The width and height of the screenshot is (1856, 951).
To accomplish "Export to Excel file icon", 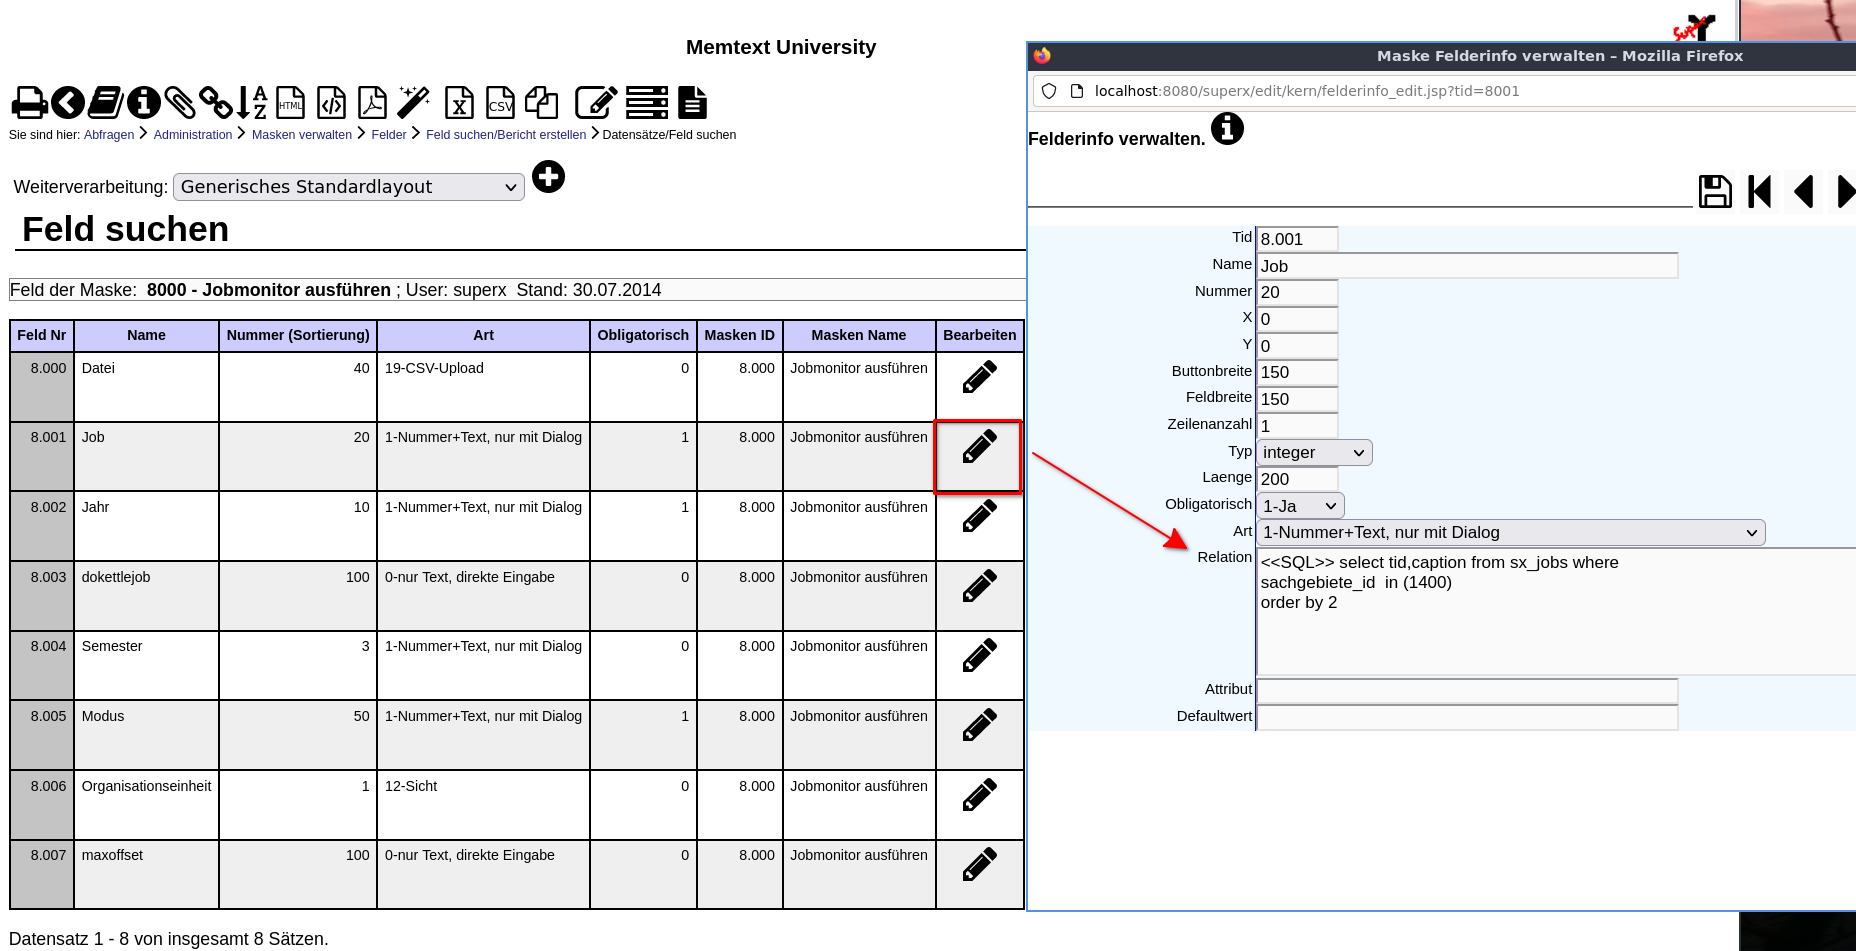I will [x=459, y=103].
